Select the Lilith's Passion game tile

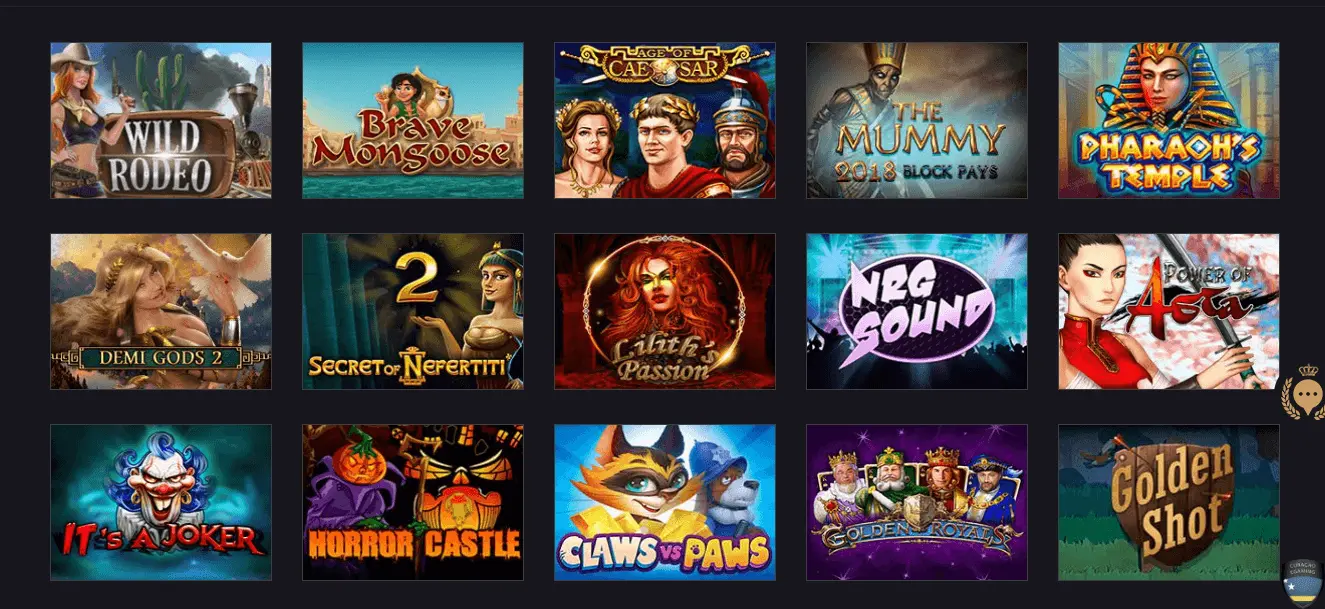(665, 311)
